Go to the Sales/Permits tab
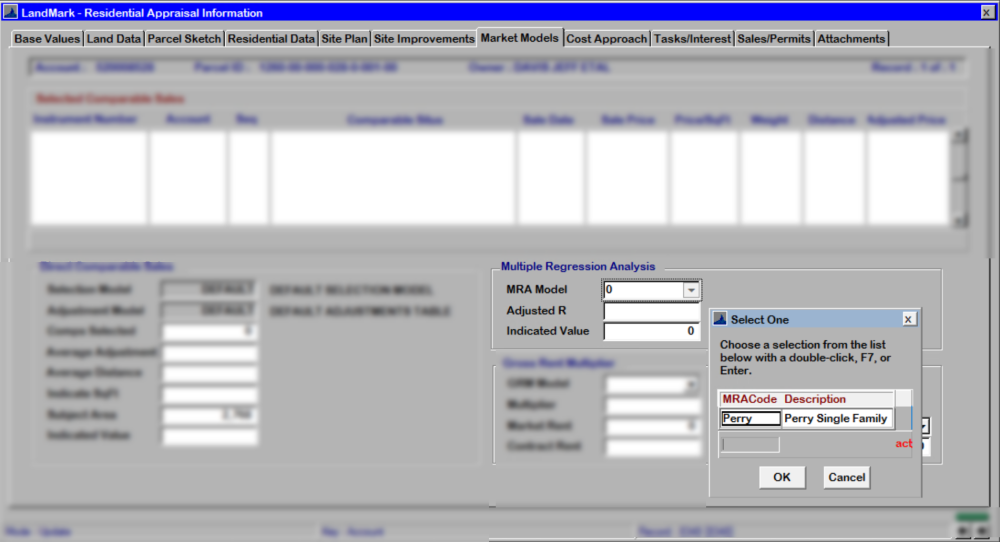1000x542 pixels. pos(774,39)
